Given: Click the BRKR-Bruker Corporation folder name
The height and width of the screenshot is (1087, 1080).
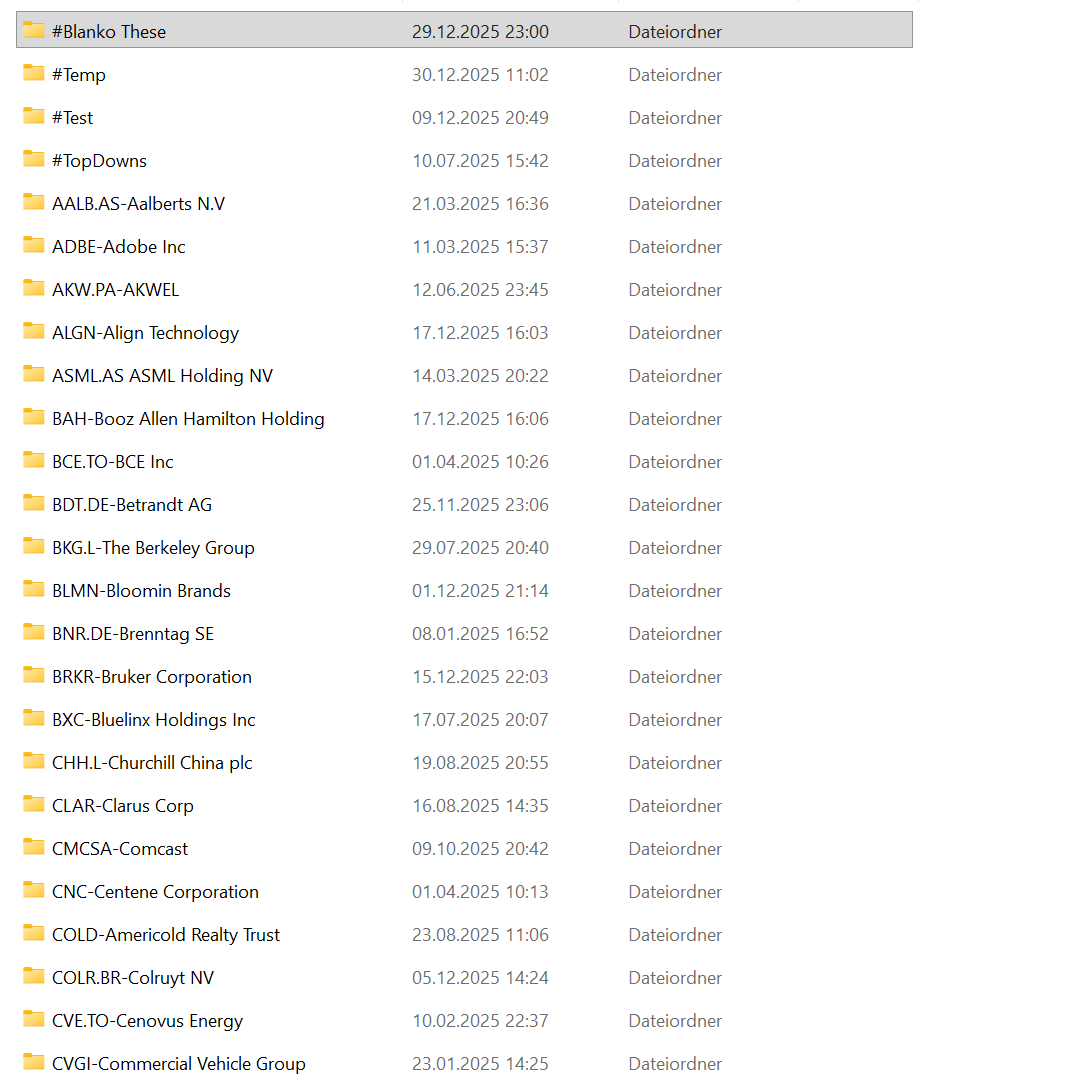Looking at the screenshot, I should [151, 677].
